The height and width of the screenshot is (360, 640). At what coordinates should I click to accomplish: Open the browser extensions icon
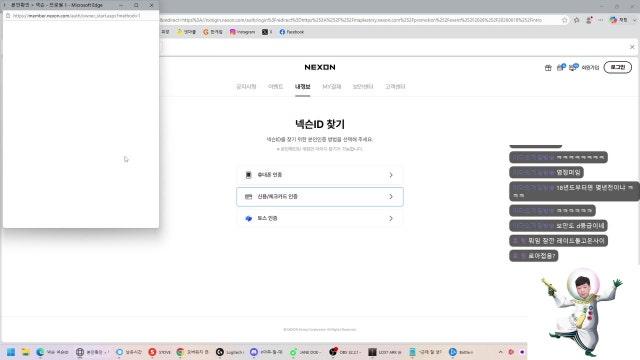pyautogui.click(x=576, y=20)
